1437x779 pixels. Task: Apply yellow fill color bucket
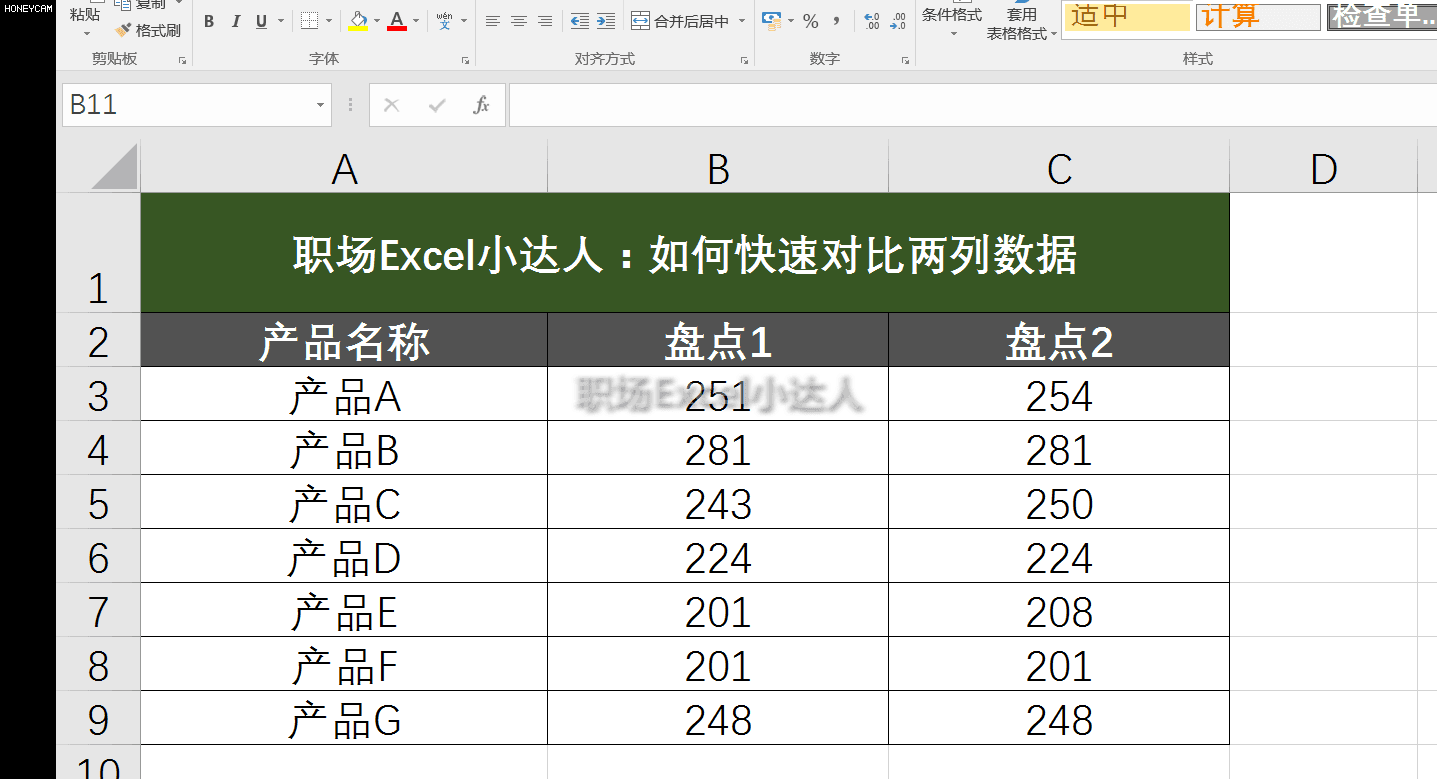[x=358, y=21]
